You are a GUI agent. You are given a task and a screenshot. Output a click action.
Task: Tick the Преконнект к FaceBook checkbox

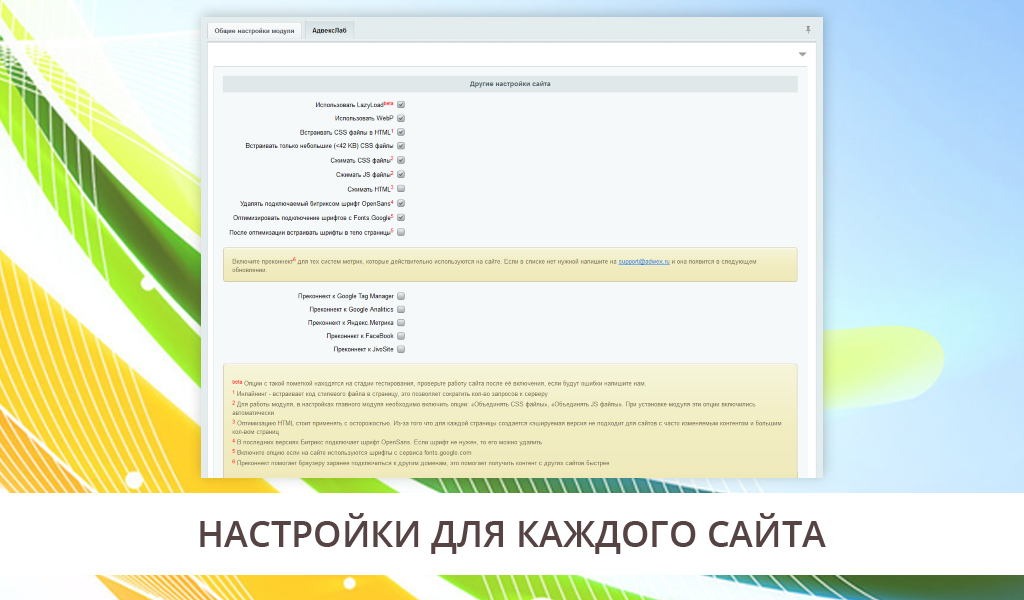click(x=401, y=336)
